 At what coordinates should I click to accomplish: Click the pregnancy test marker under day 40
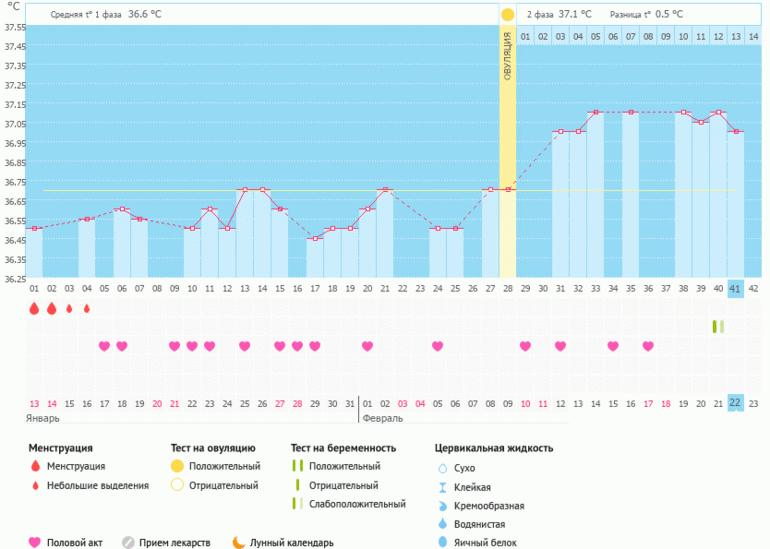tap(718, 326)
